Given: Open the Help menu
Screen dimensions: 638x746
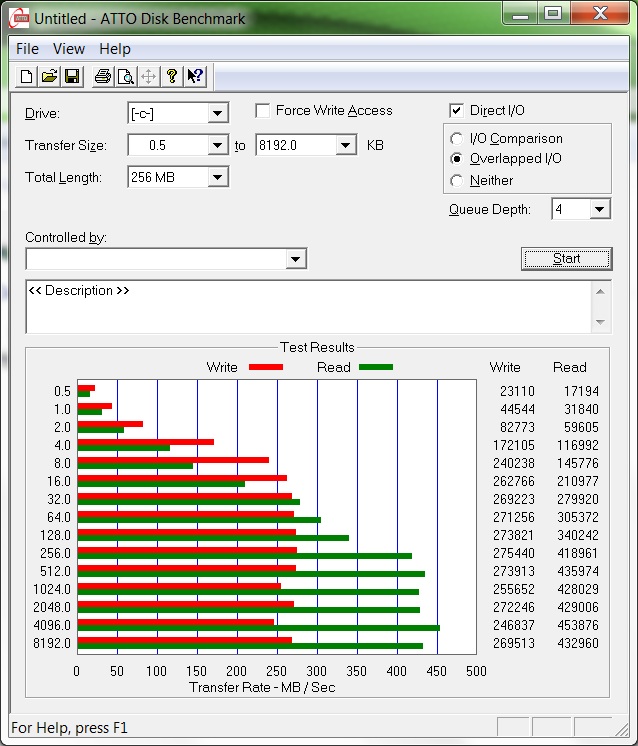Looking at the screenshot, I should [115, 49].
